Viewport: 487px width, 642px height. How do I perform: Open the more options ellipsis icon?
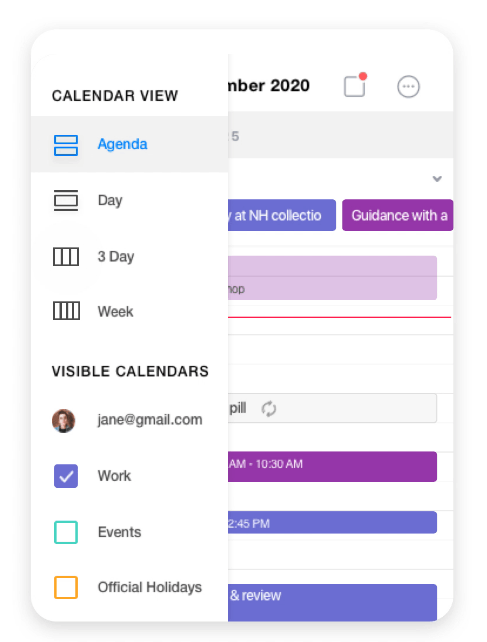[x=408, y=87]
